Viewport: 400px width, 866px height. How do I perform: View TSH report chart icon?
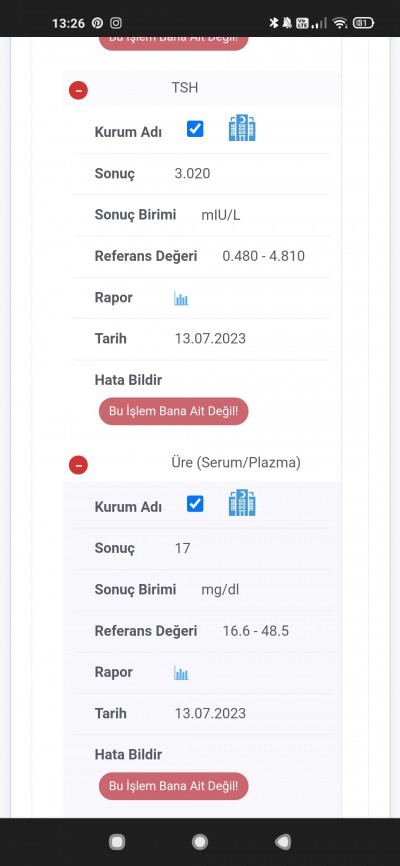click(x=181, y=299)
